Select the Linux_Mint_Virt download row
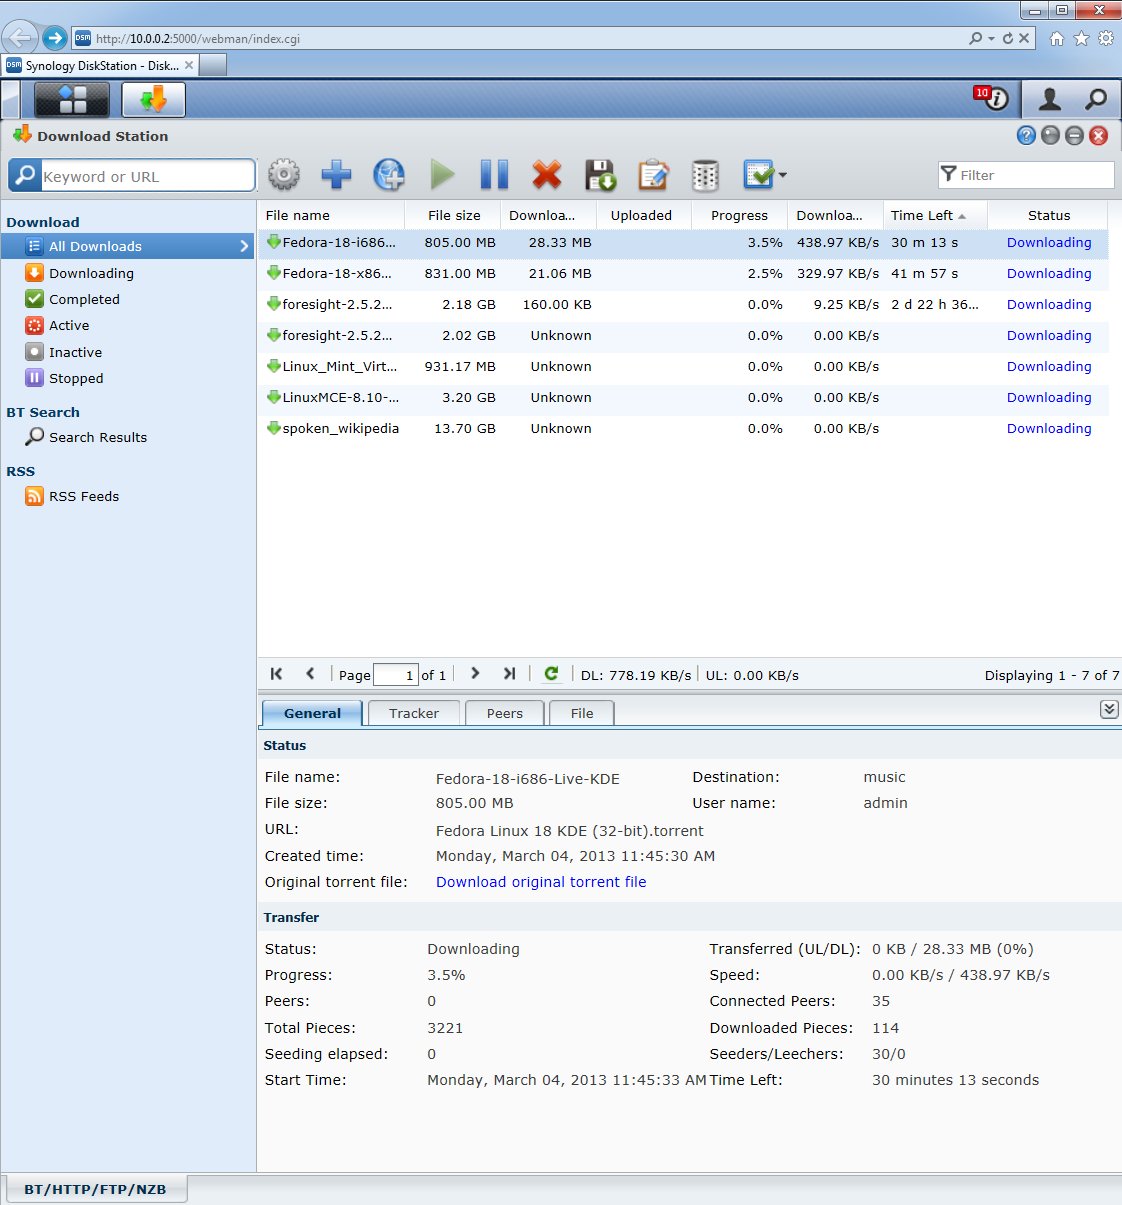The width and height of the screenshot is (1122, 1205). [x=683, y=366]
